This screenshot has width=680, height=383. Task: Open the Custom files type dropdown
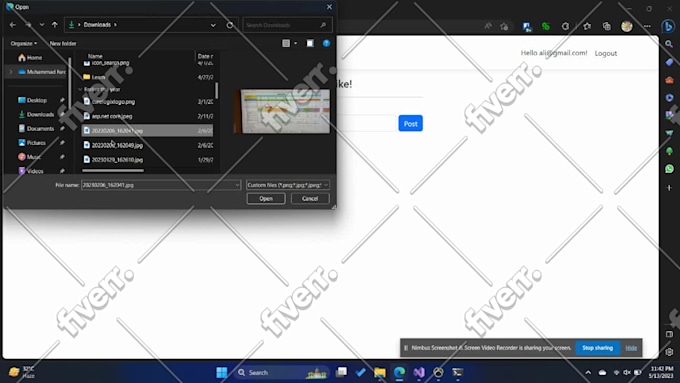click(x=288, y=185)
